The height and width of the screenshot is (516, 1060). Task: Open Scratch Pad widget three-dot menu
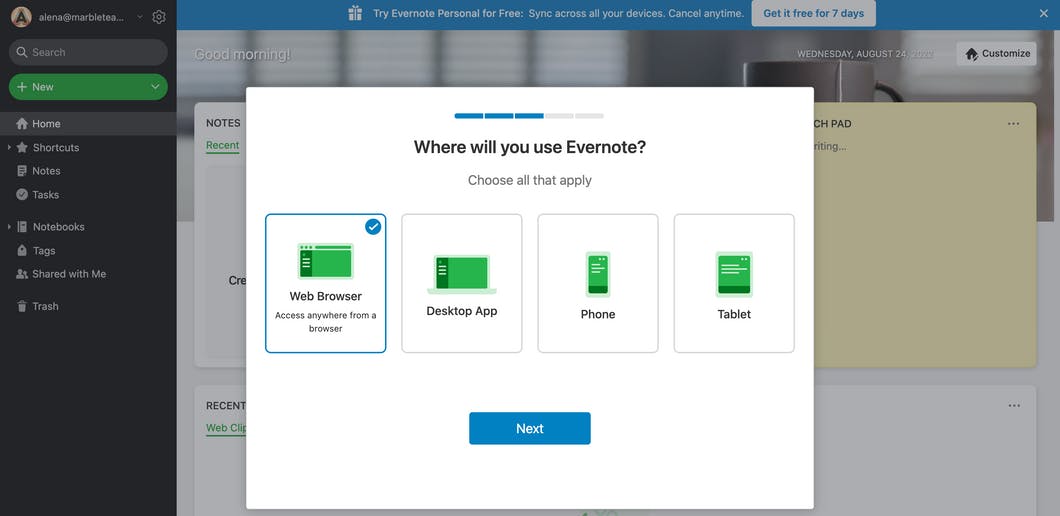click(x=1013, y=124)
